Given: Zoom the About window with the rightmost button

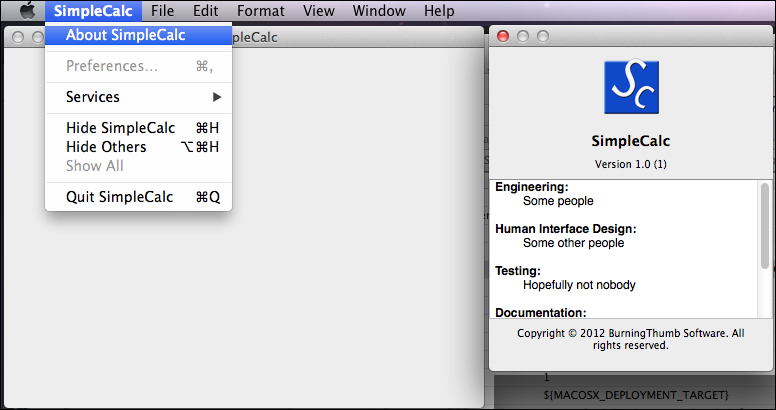Looking at the screenshot, I should coord(543,37).
